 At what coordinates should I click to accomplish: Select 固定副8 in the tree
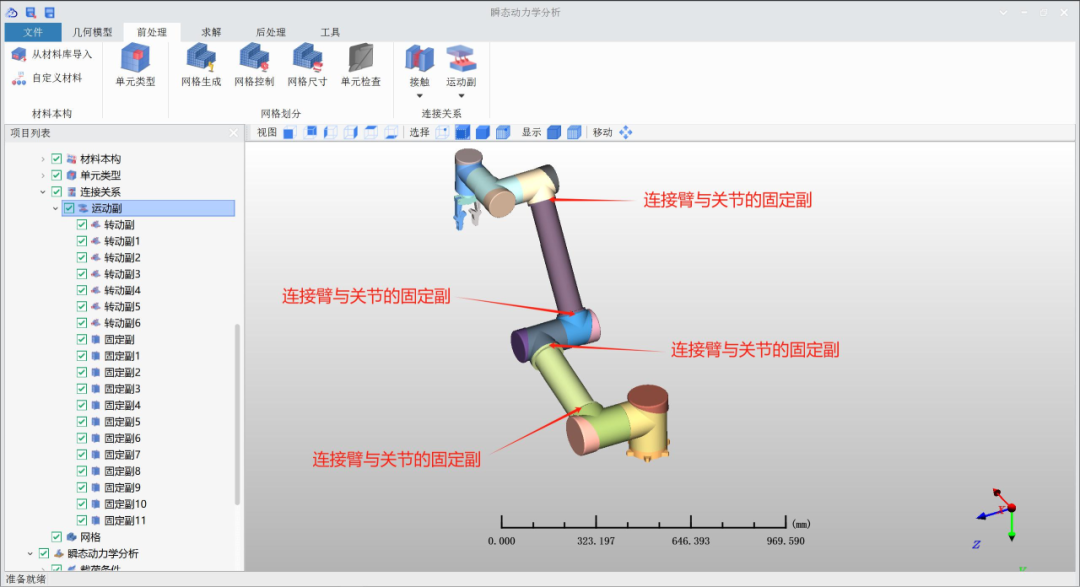[x=122, y=471]
